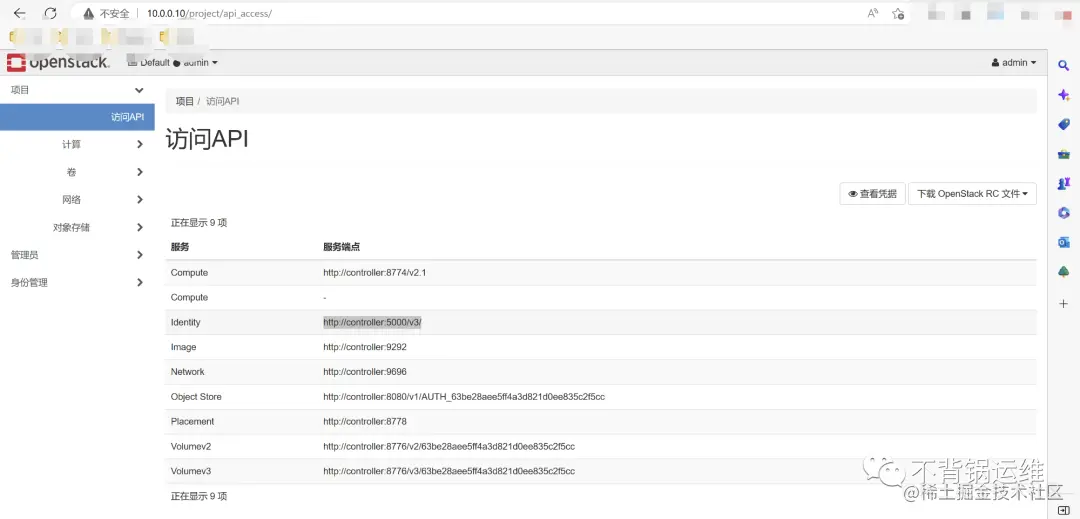Expand the 管理员 sidebar section
This screenshot has height=519, width=1080.
click(x=77, y=255)
